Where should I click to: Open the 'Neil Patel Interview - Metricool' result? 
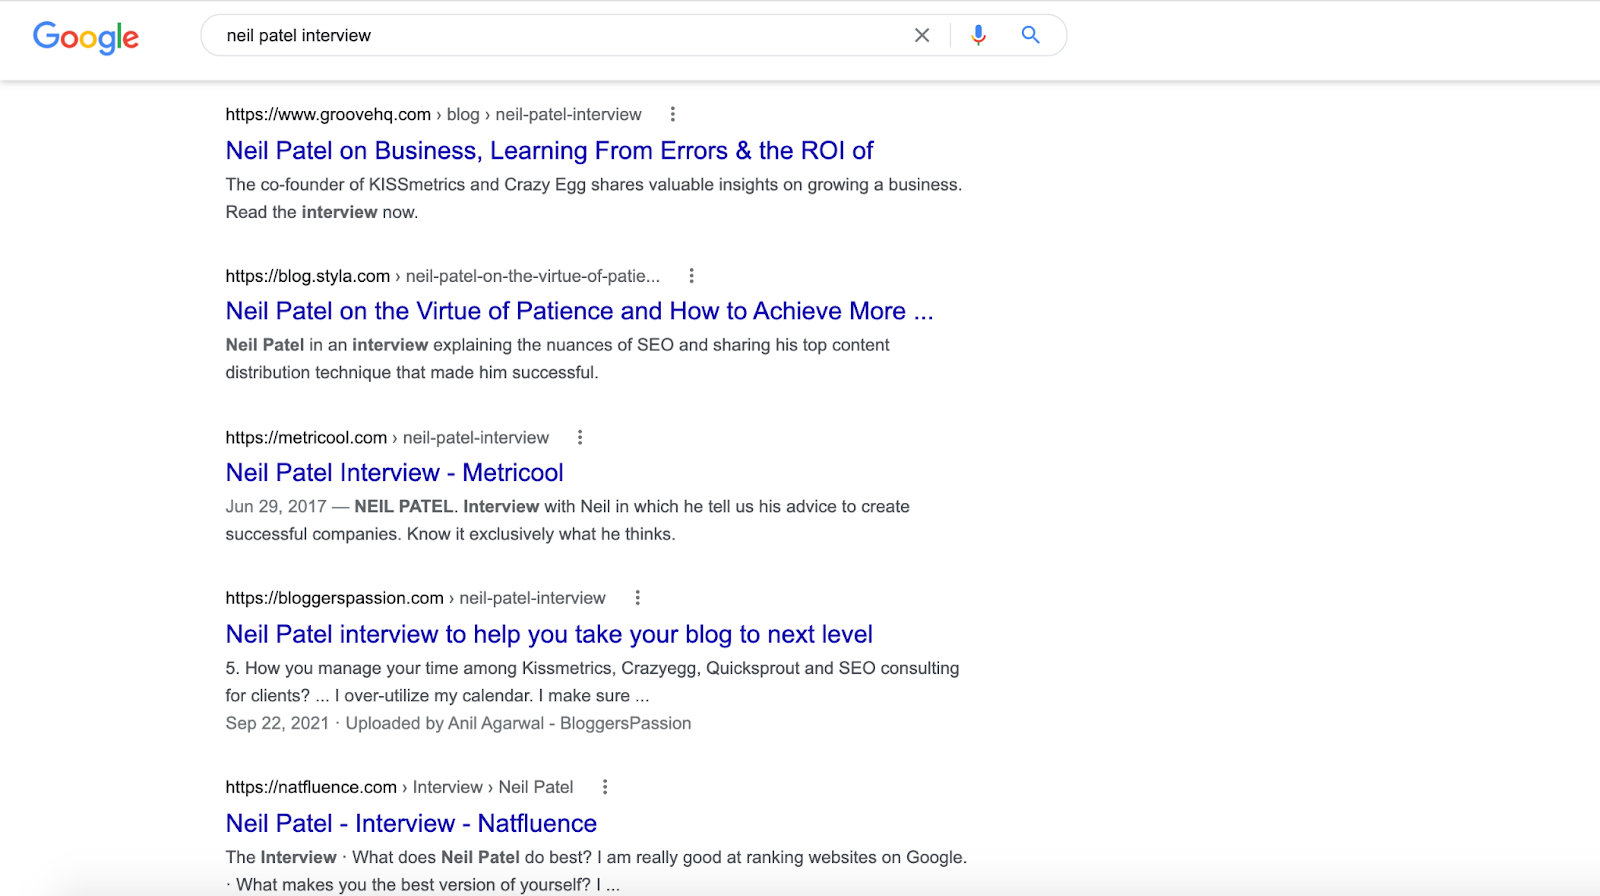pyautogui.click(x=394, y=473)
